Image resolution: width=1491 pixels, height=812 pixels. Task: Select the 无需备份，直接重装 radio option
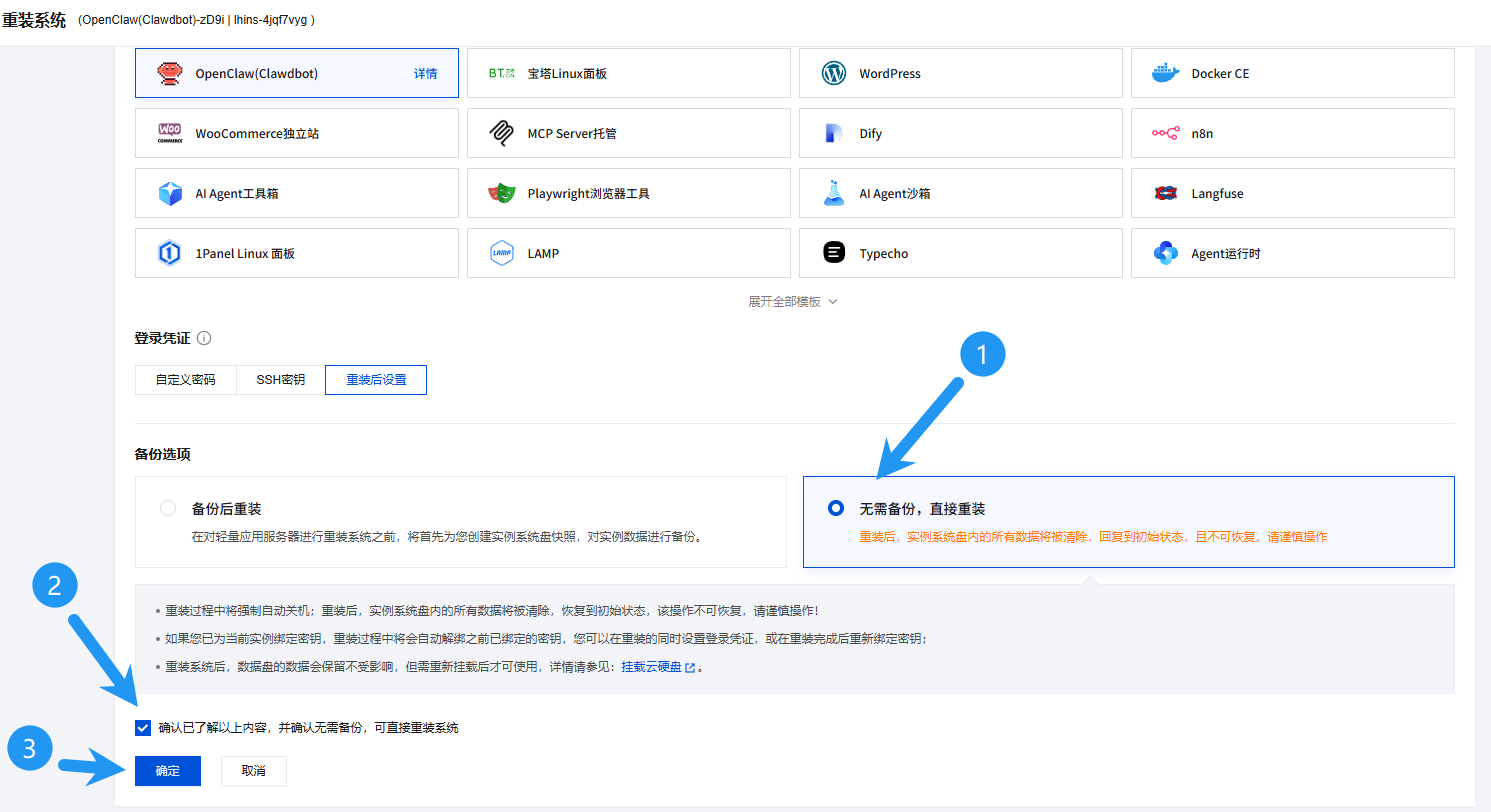836,508
